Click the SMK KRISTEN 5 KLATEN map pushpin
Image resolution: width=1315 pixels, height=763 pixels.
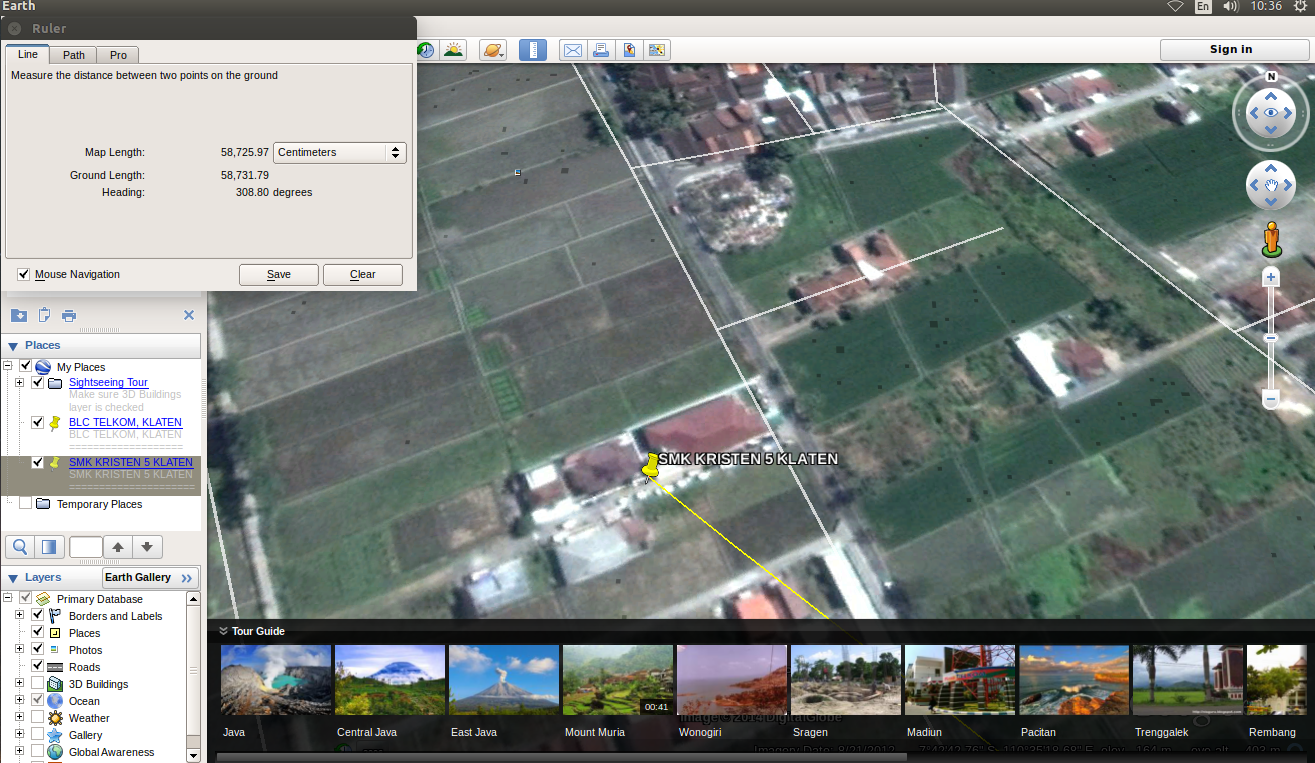[x=651, y=466]
